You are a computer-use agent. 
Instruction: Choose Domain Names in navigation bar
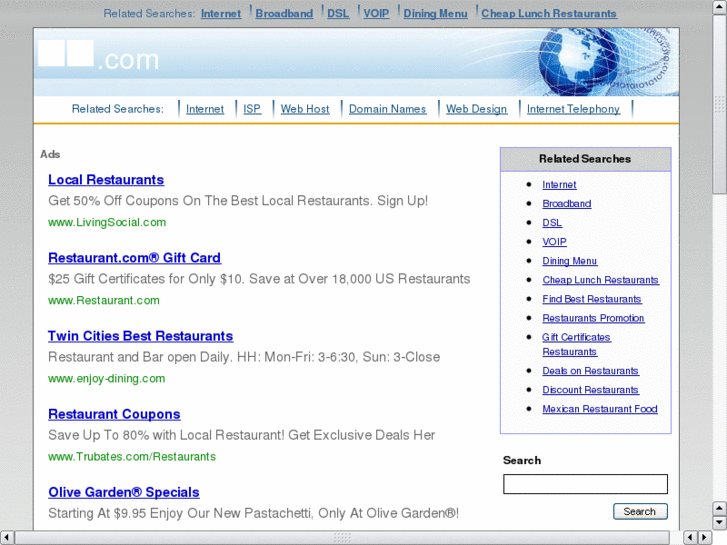click(388, 109)
